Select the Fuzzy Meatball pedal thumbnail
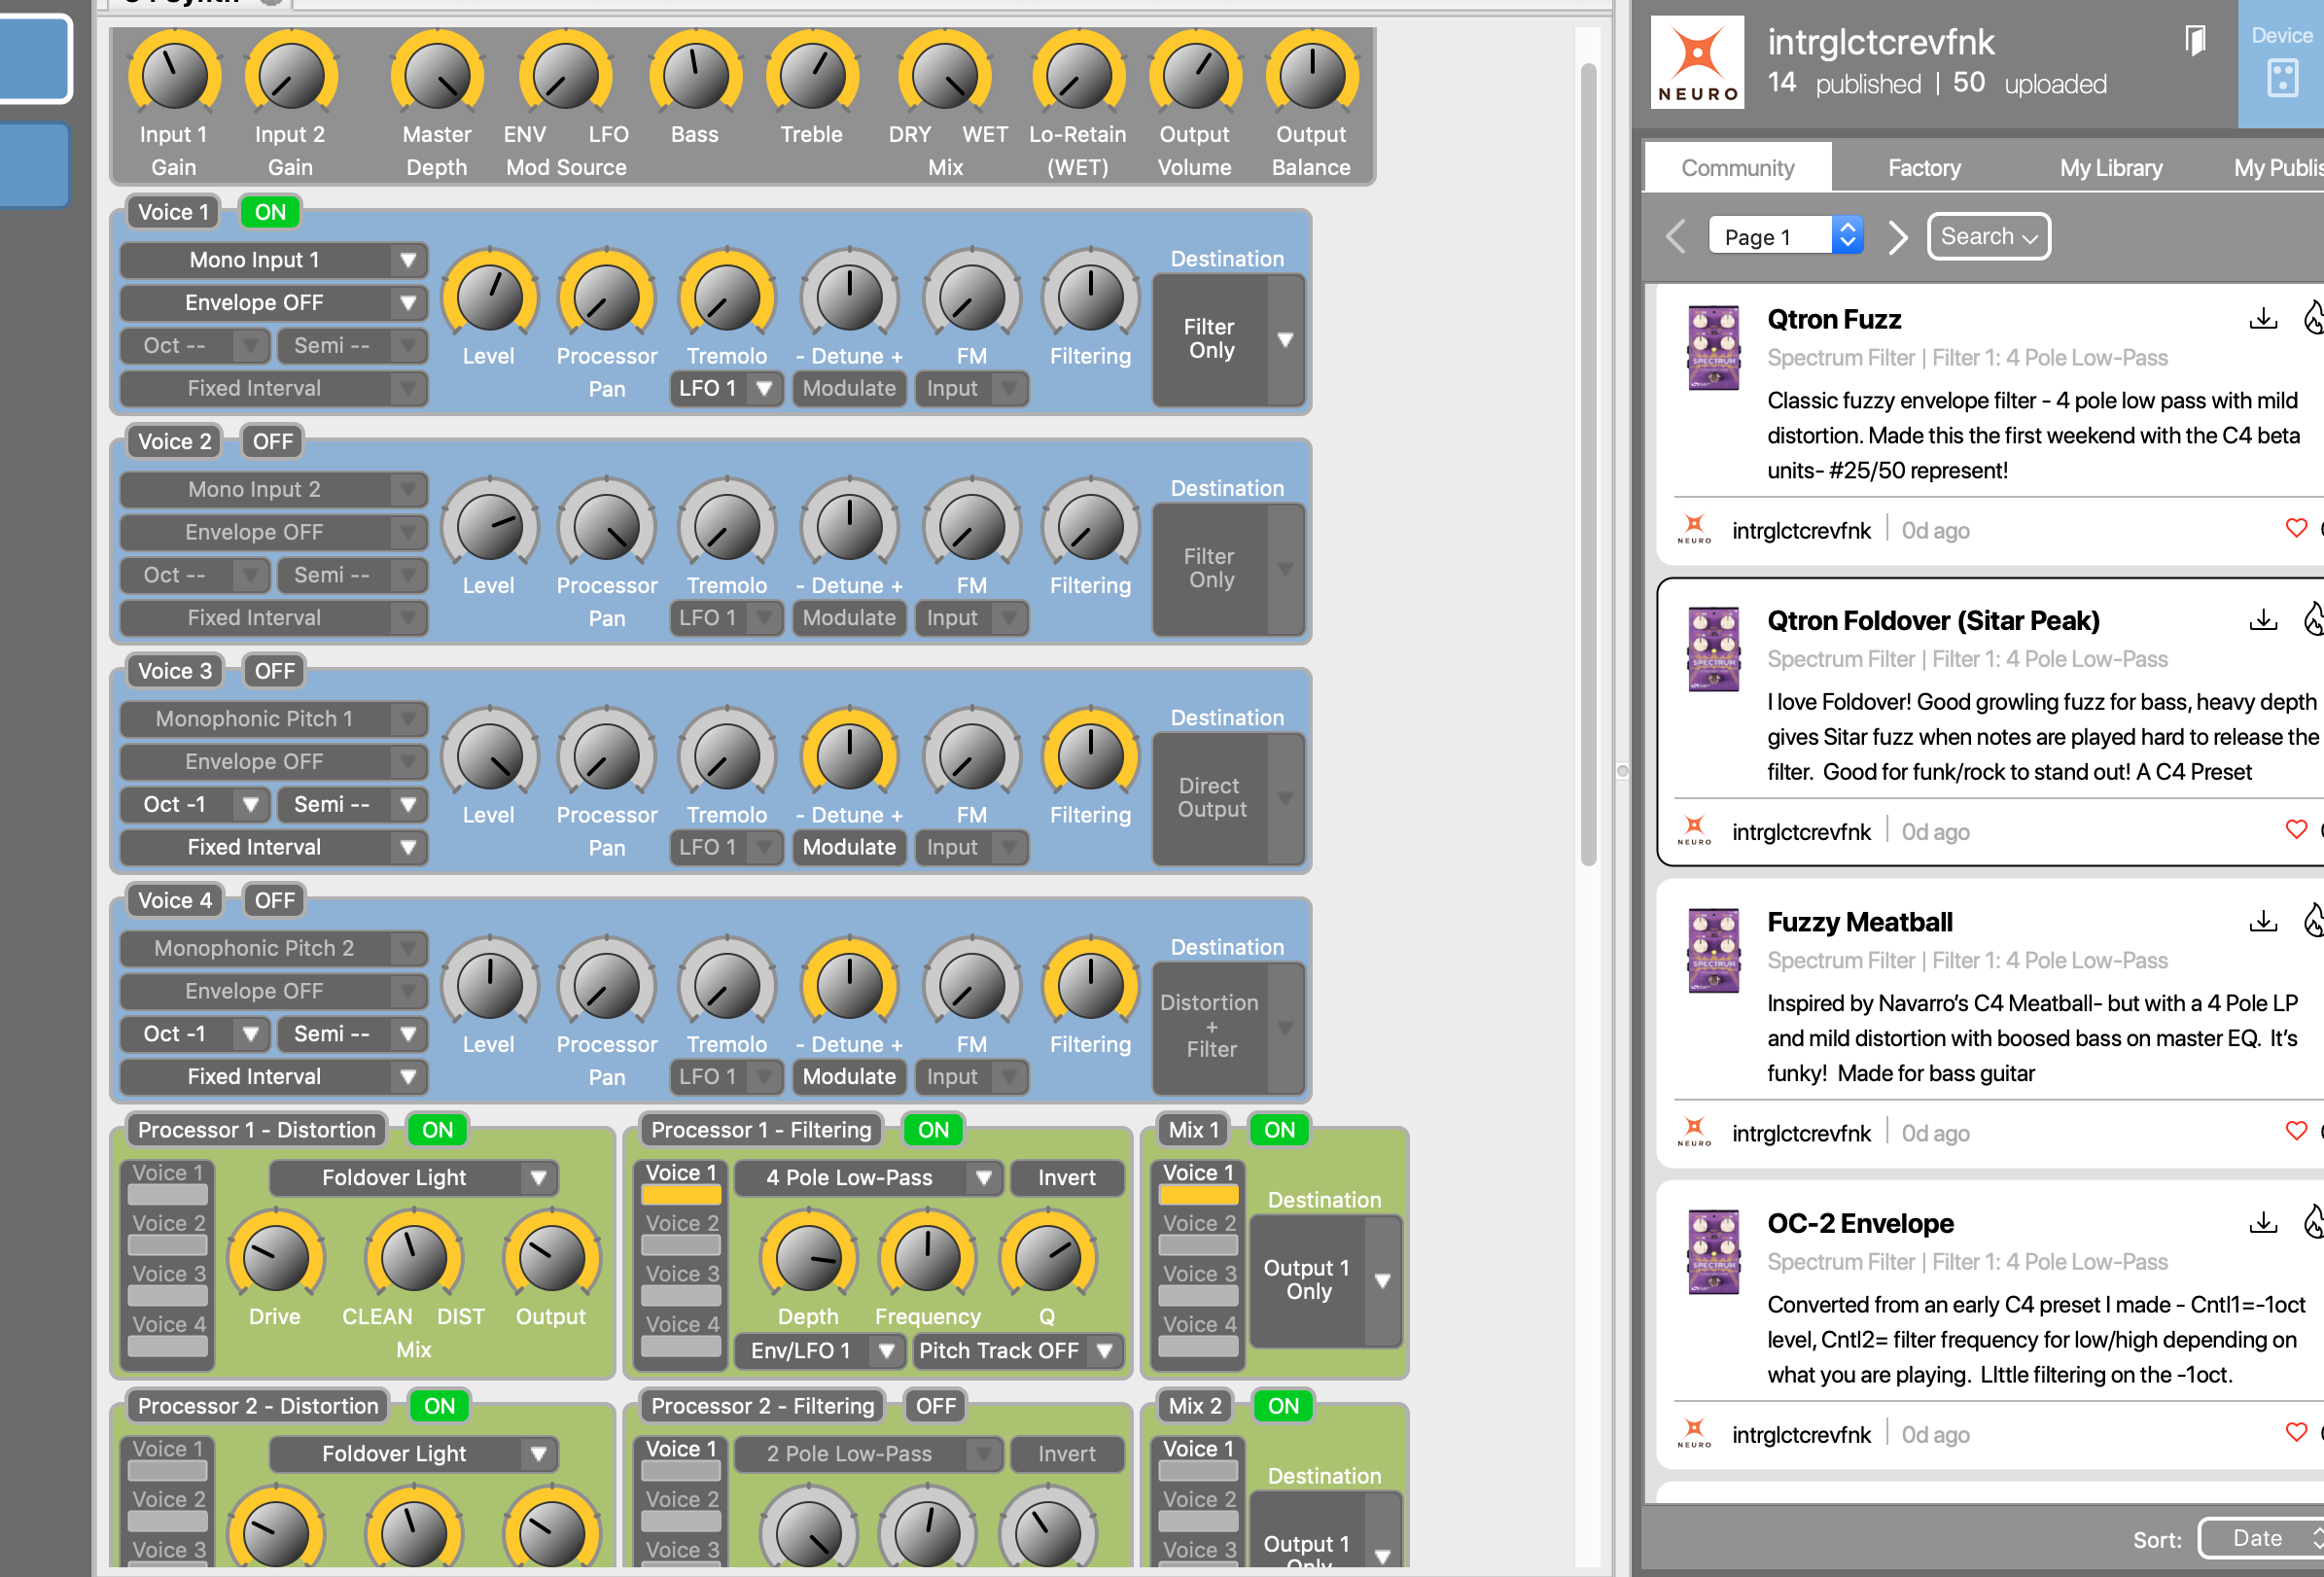Viewport: 2324px width, 1577px height. (1713, 950)
